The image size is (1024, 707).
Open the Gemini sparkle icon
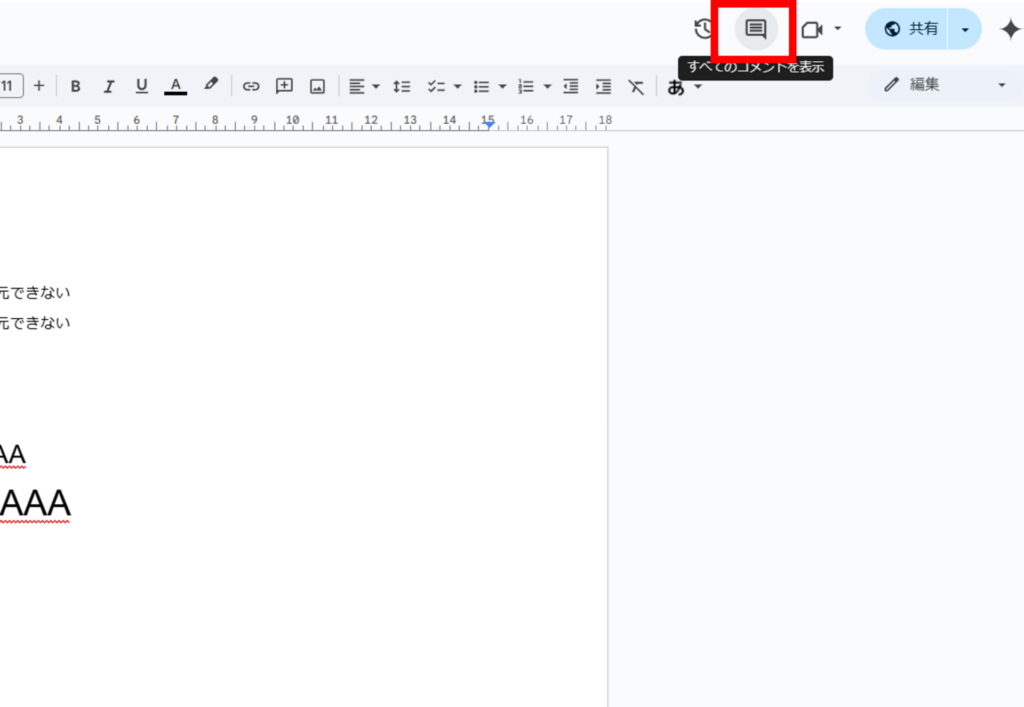tap(1010, 29)
